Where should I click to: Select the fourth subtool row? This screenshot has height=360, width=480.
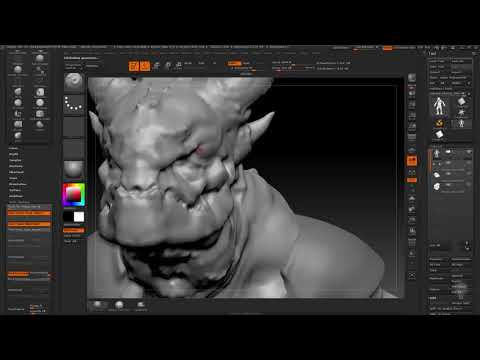coord(451,186)
